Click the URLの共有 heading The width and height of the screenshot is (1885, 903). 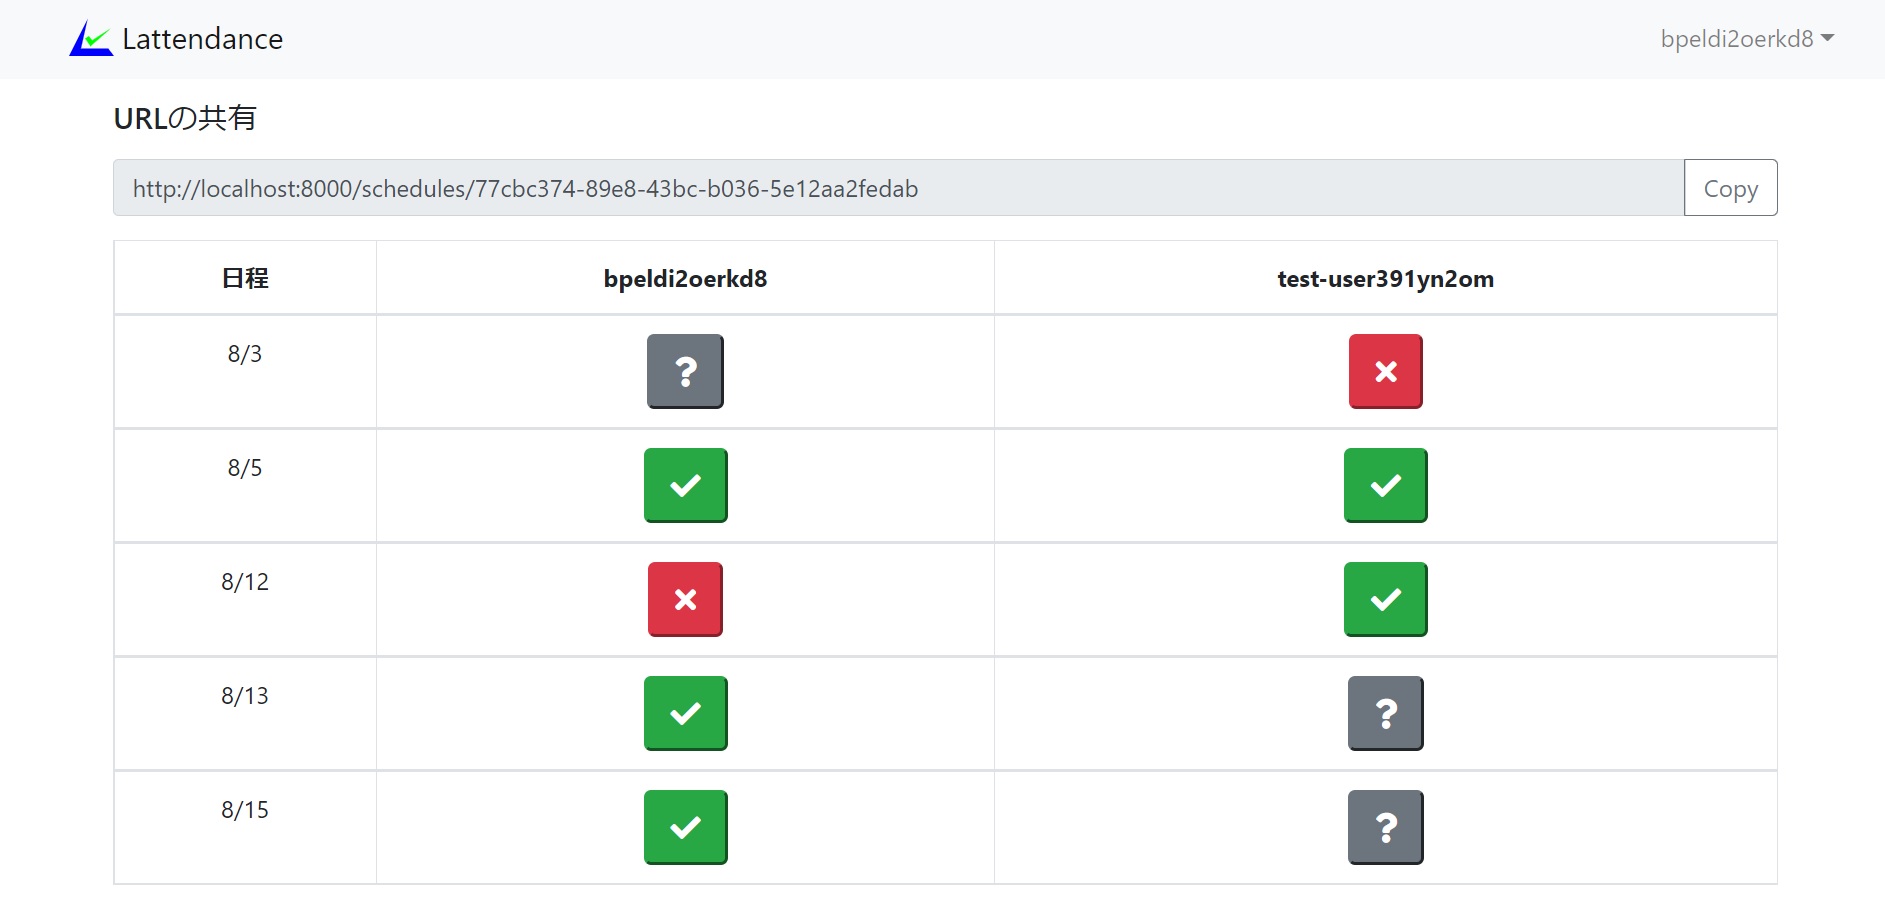click(x=185, y=118)
